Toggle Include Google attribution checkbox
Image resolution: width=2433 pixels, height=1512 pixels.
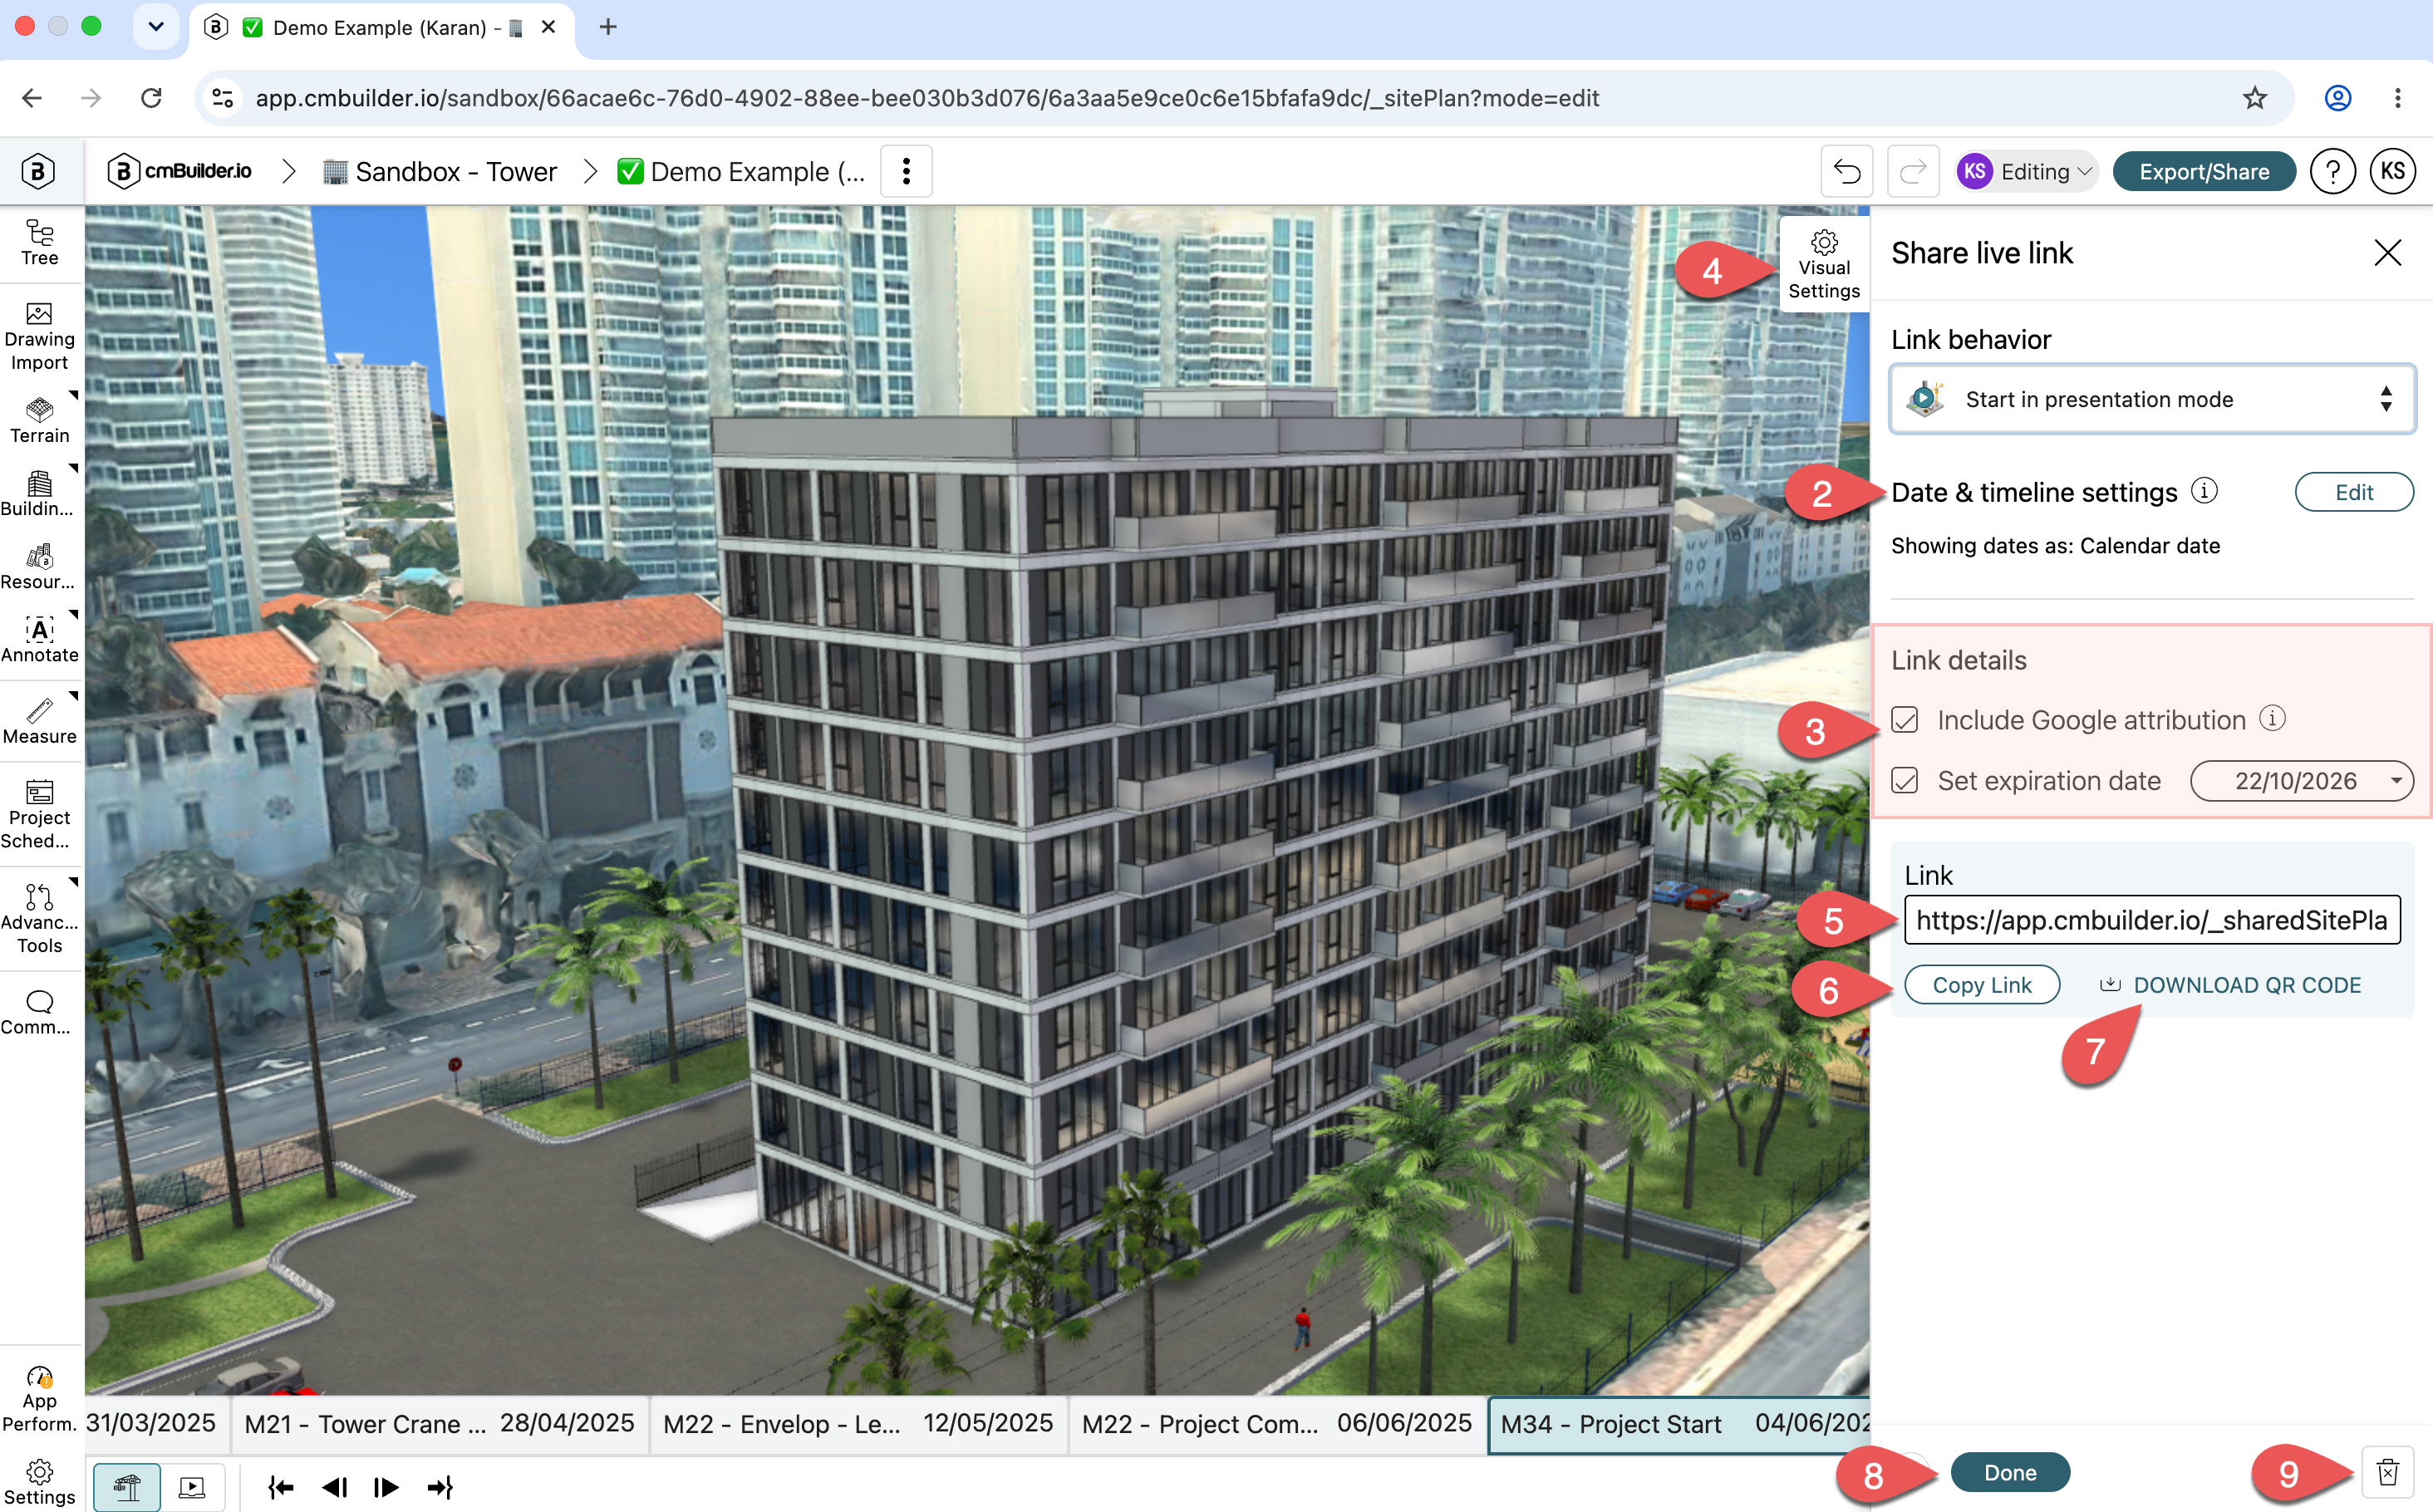pyautogui.click(x=1905, y=720)
